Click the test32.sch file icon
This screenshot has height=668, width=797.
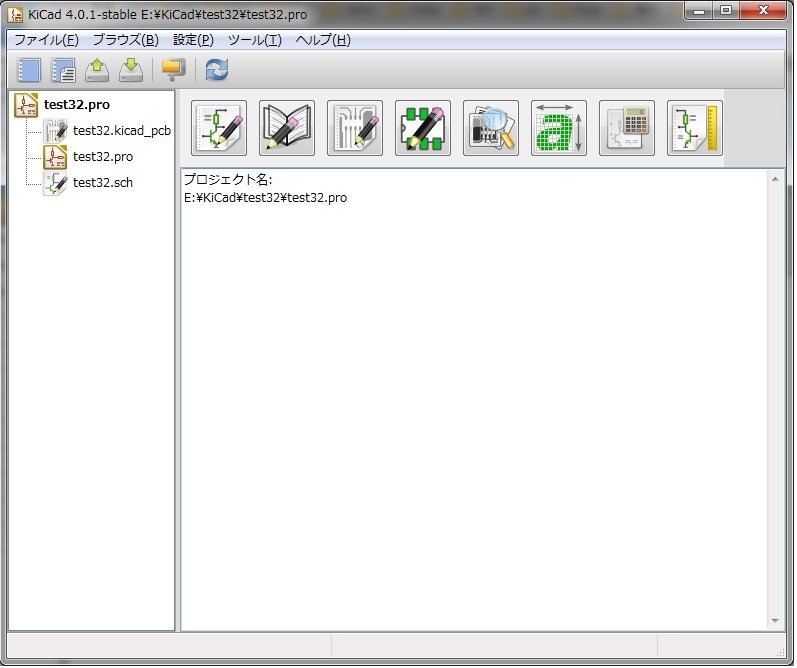[55, 183]
